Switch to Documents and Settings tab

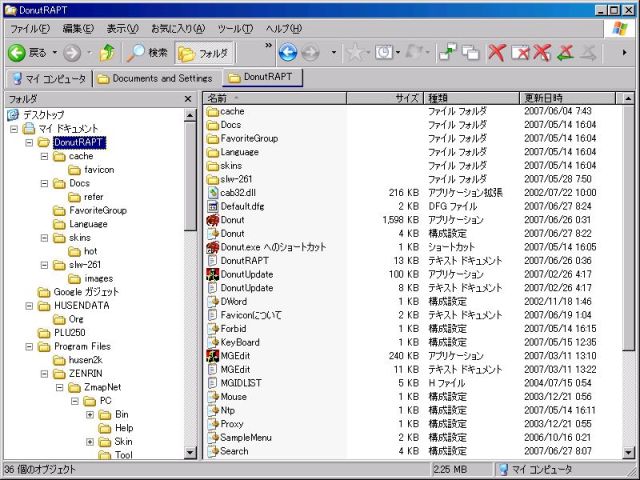155,78
